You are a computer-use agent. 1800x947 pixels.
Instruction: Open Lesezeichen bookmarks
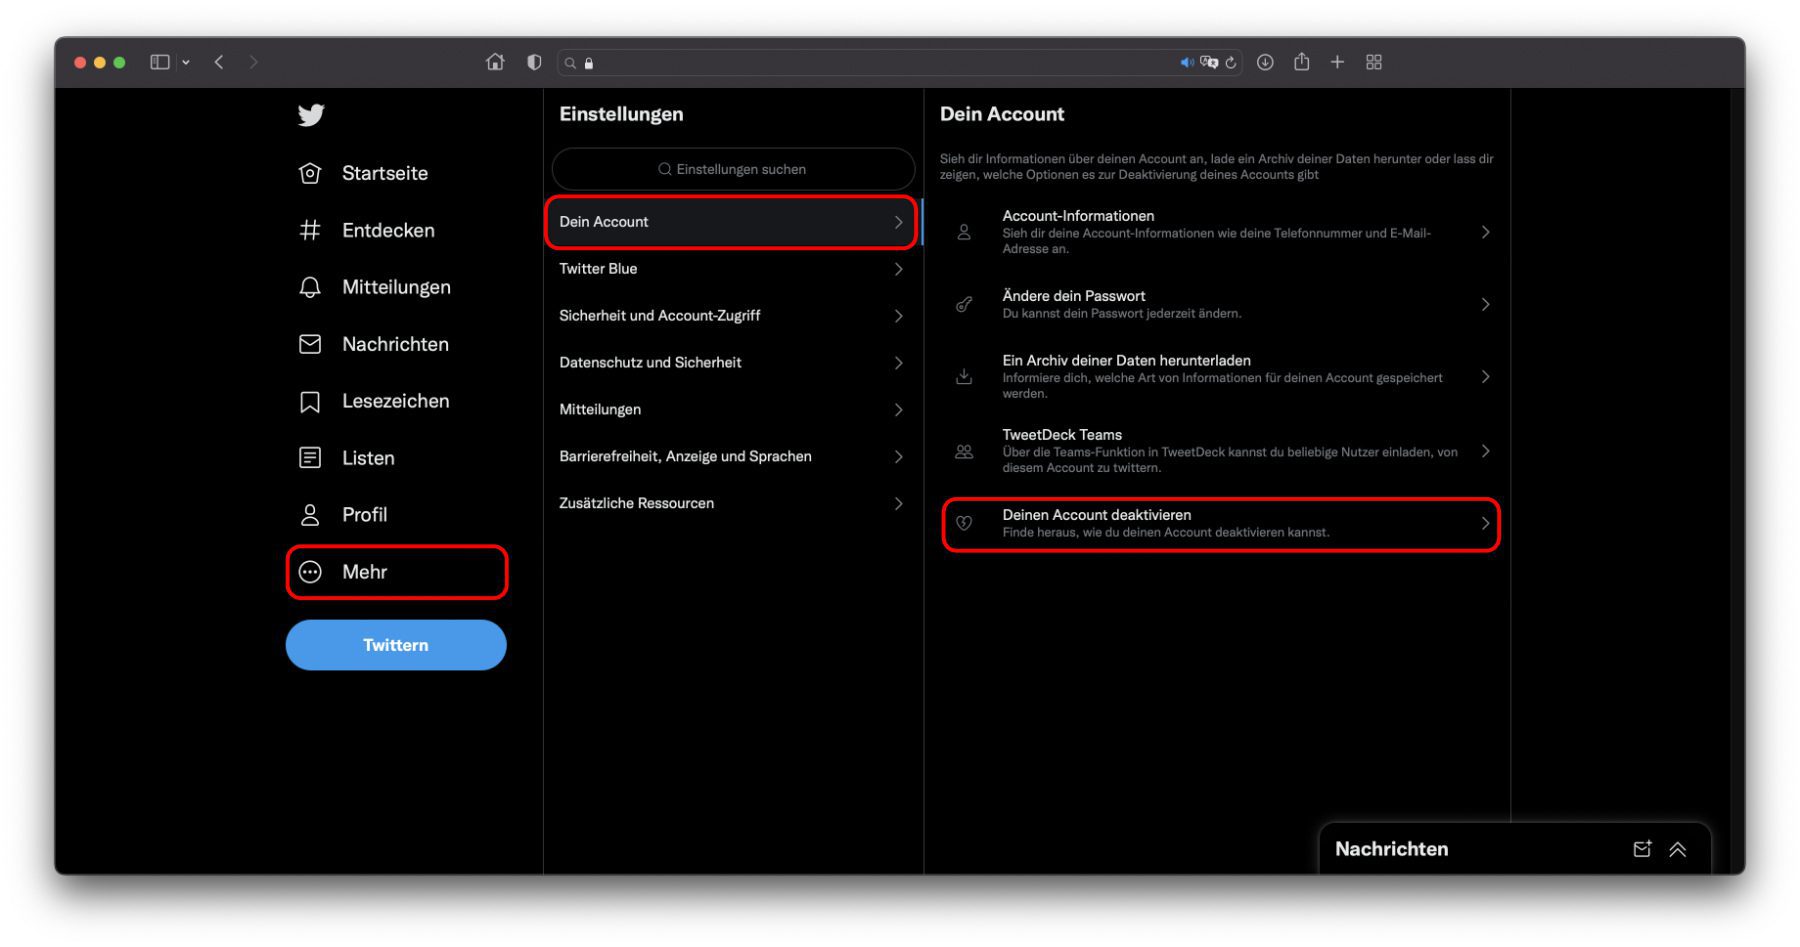tap(374, 401)
